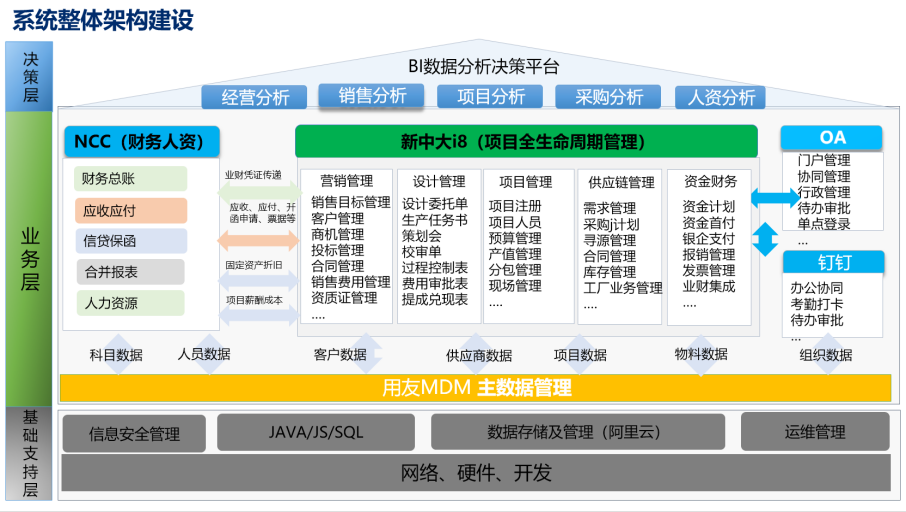Select the 财务总账 block

click(x=131, y=179)
